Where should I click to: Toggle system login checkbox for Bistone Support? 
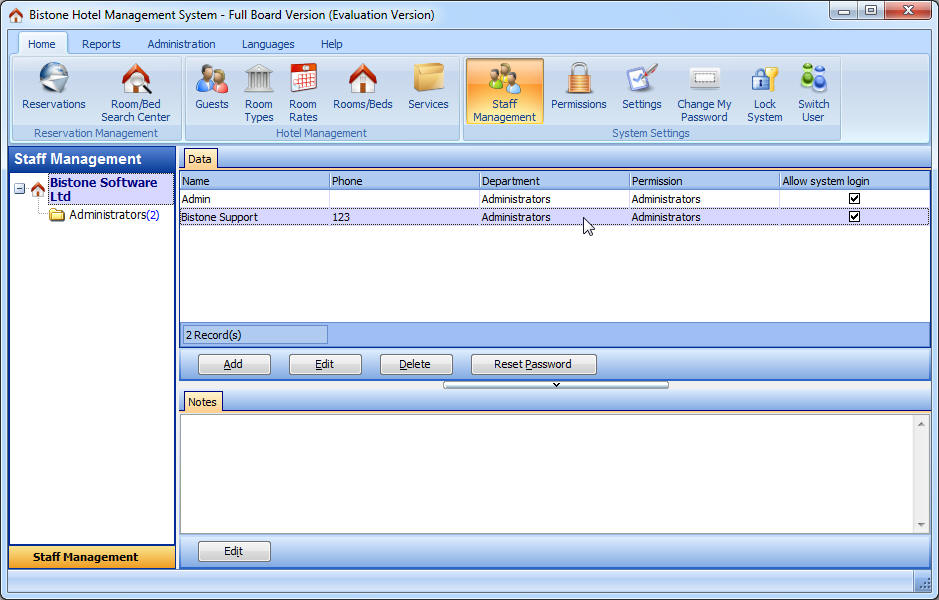click(854, 217)
